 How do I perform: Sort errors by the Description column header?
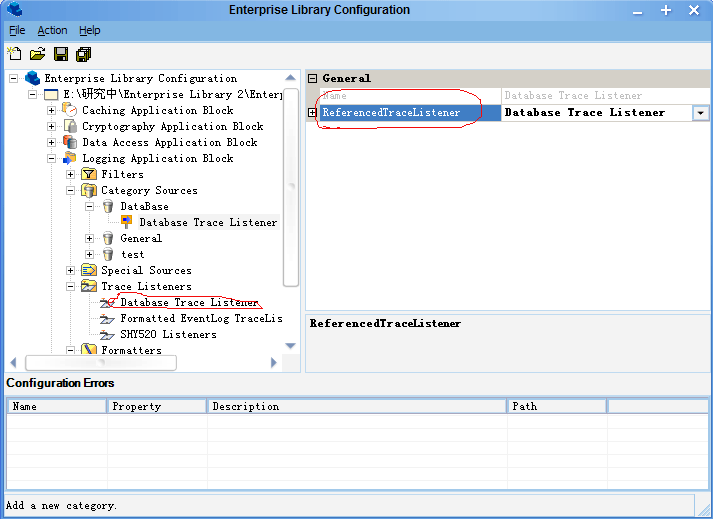tap(357, 406)
